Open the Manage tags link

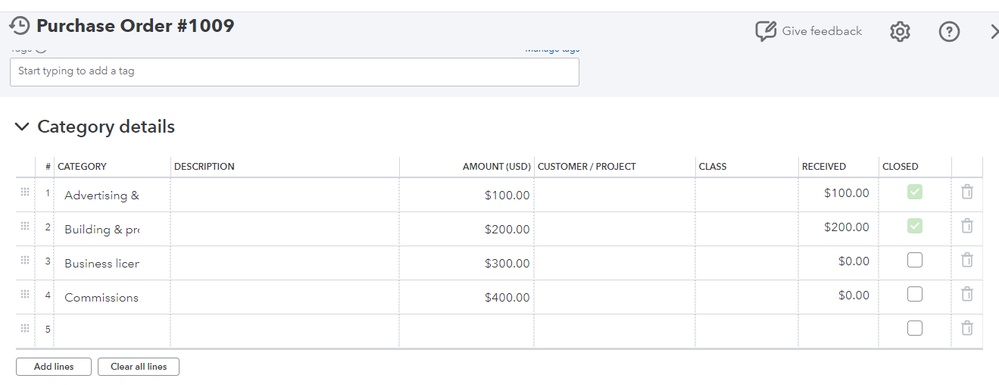point(552,49)
